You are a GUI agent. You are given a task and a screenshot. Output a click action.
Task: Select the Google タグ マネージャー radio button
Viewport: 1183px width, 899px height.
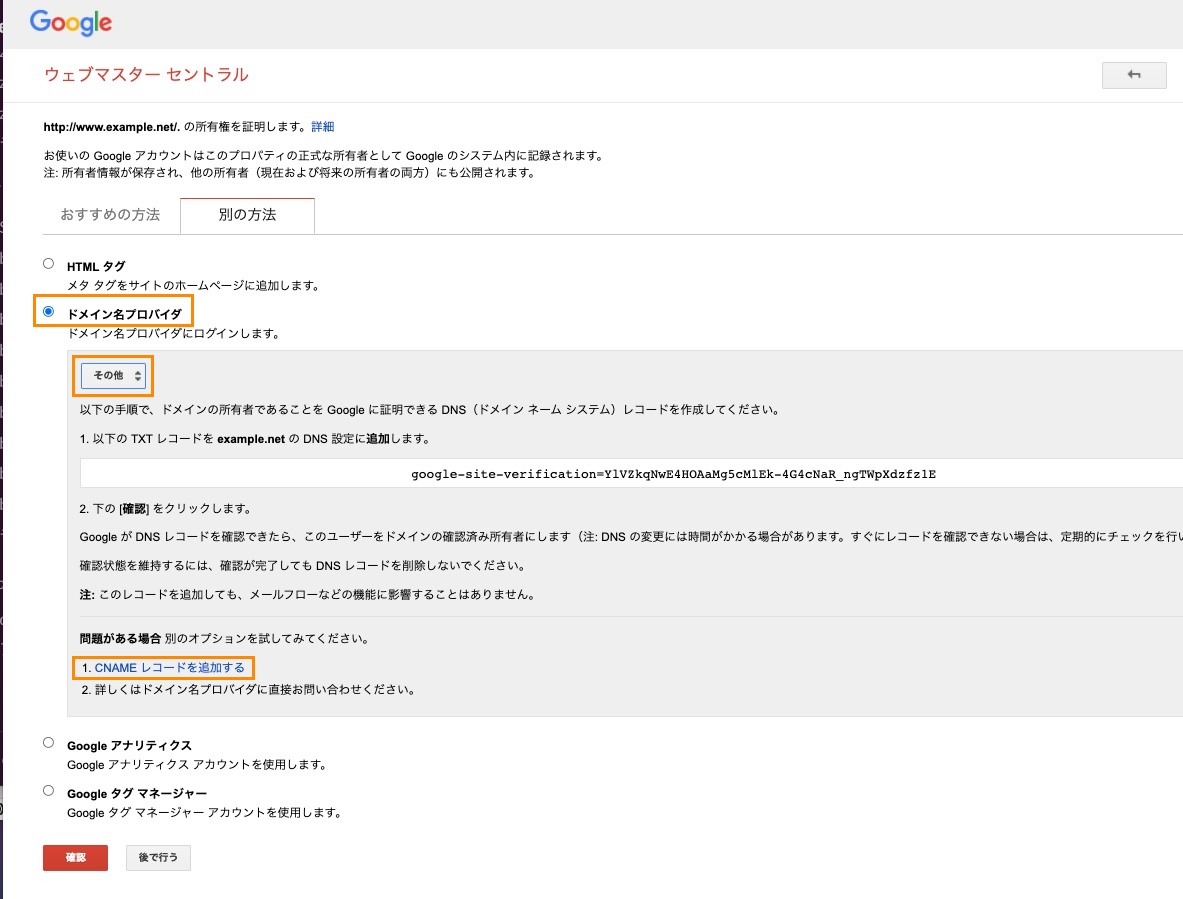48,790
